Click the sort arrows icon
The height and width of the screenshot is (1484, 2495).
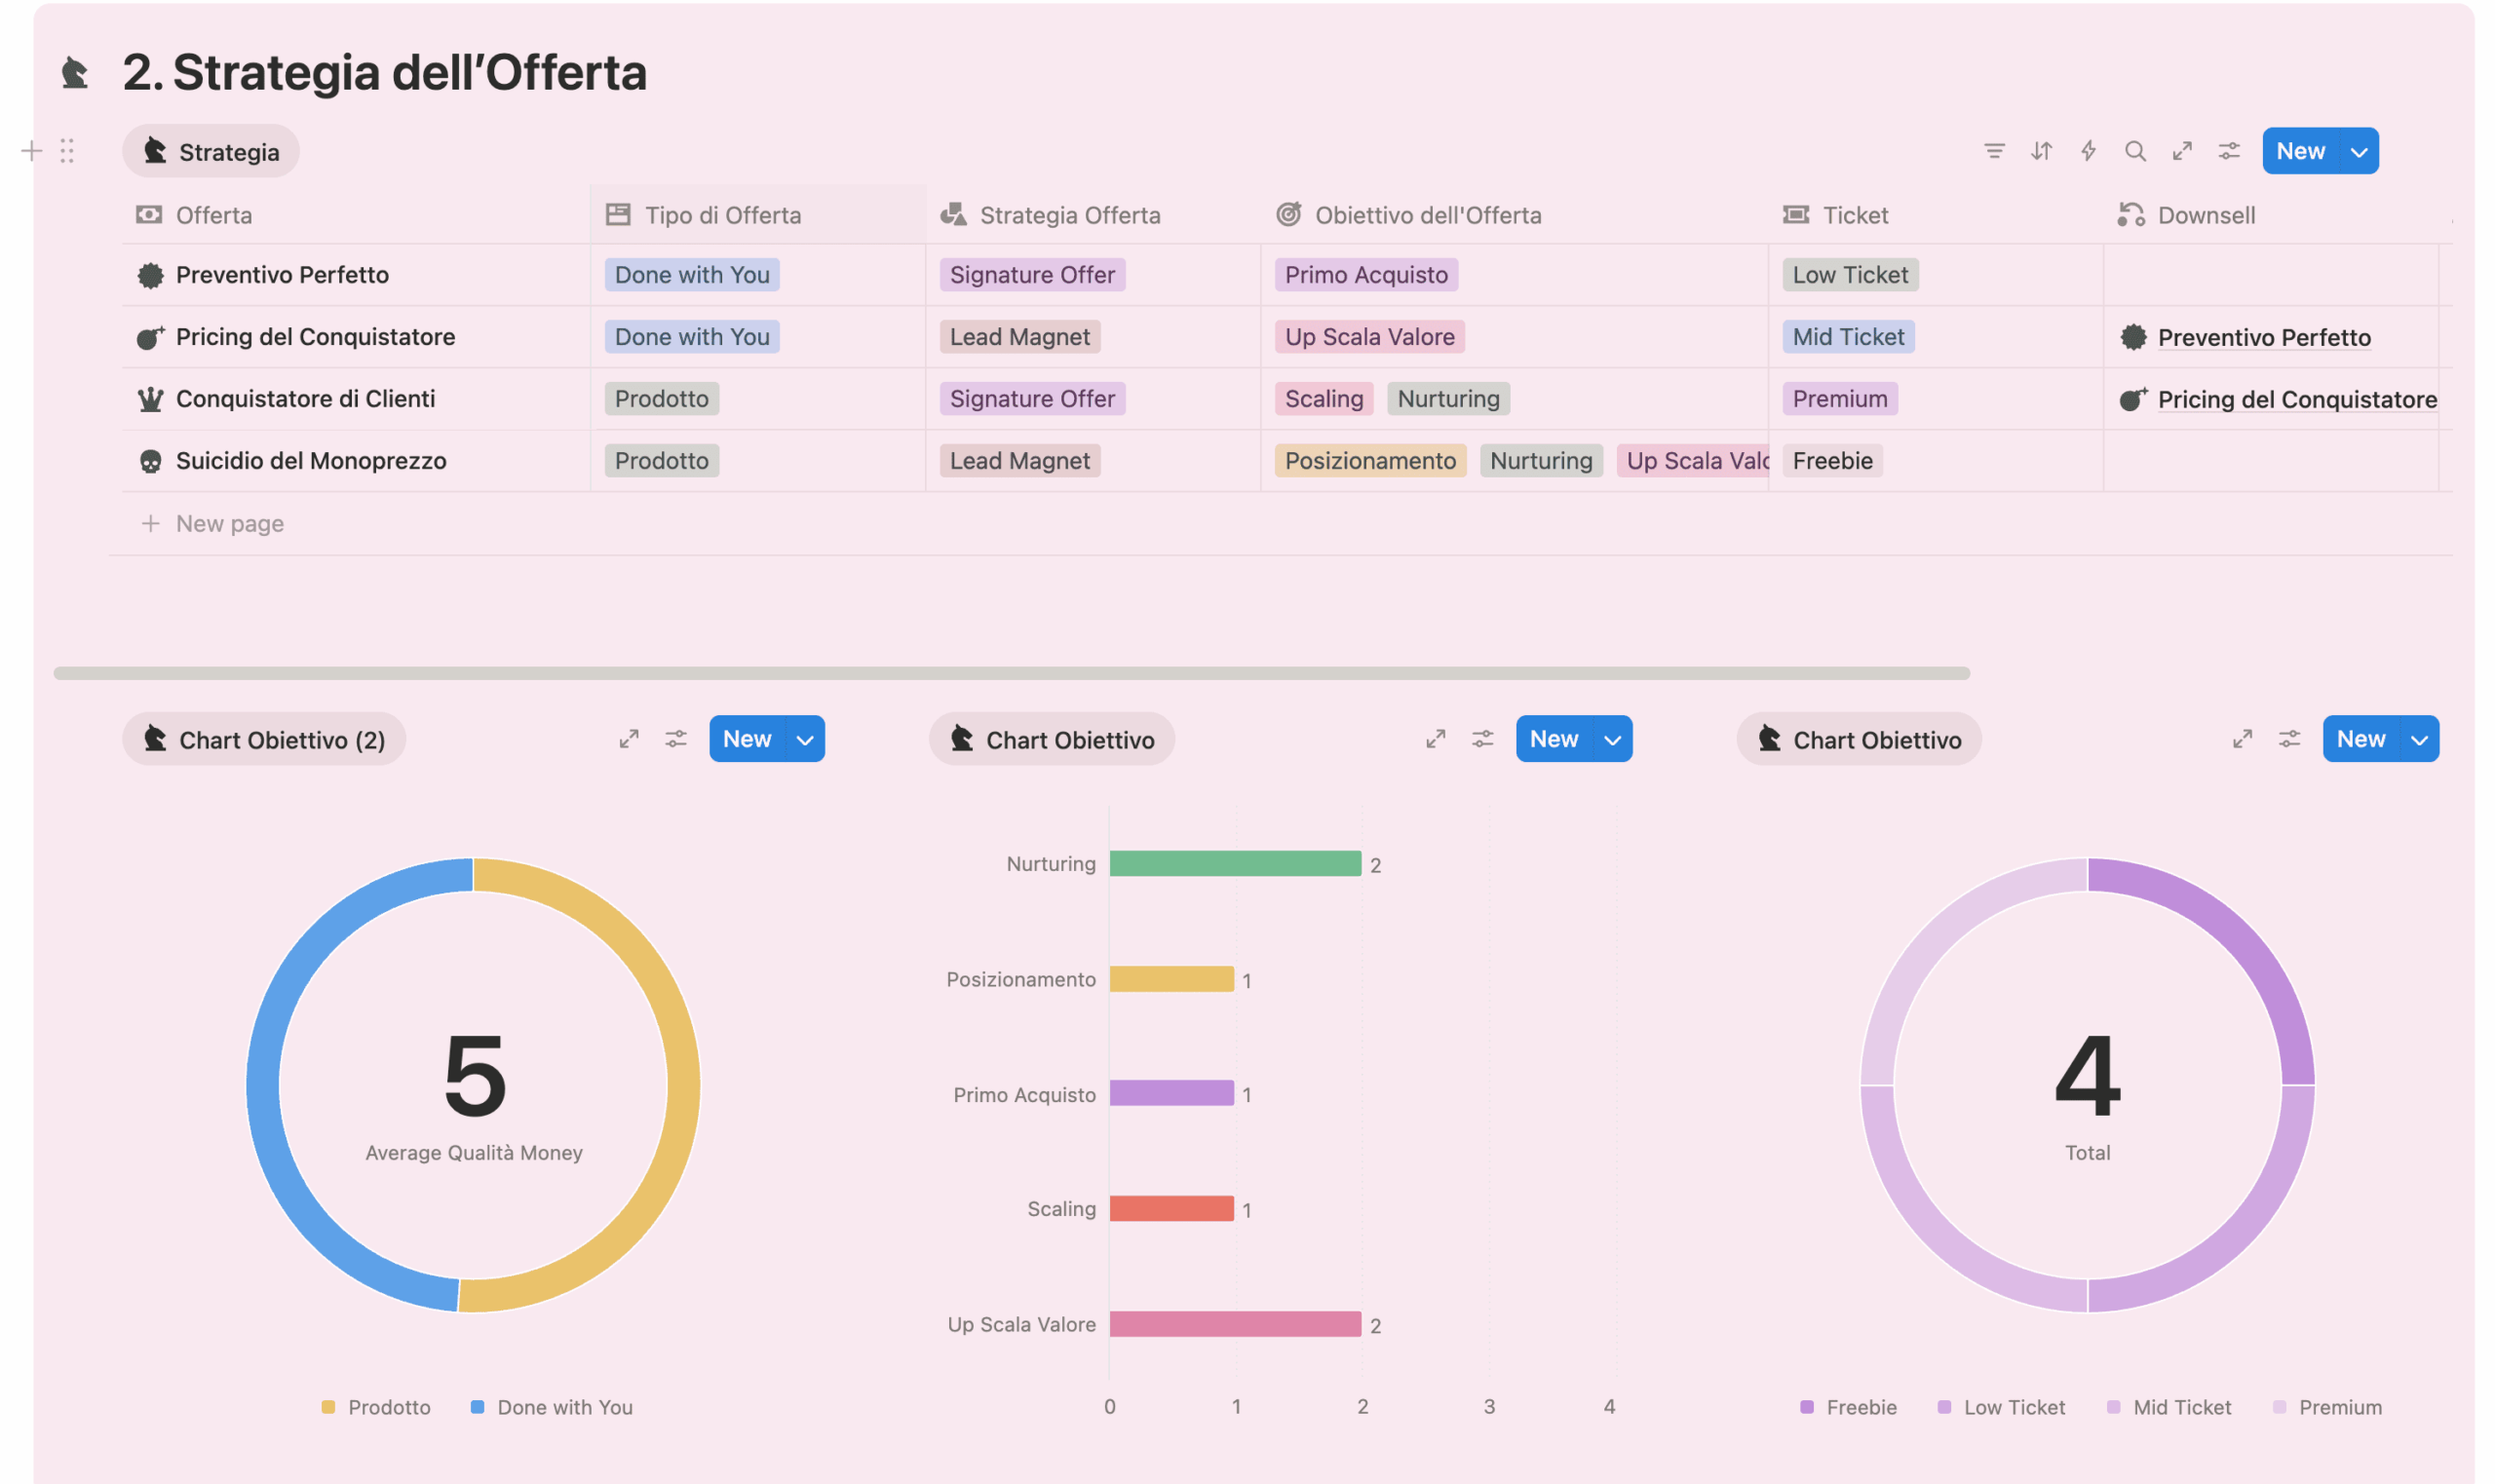[2040, 151]
